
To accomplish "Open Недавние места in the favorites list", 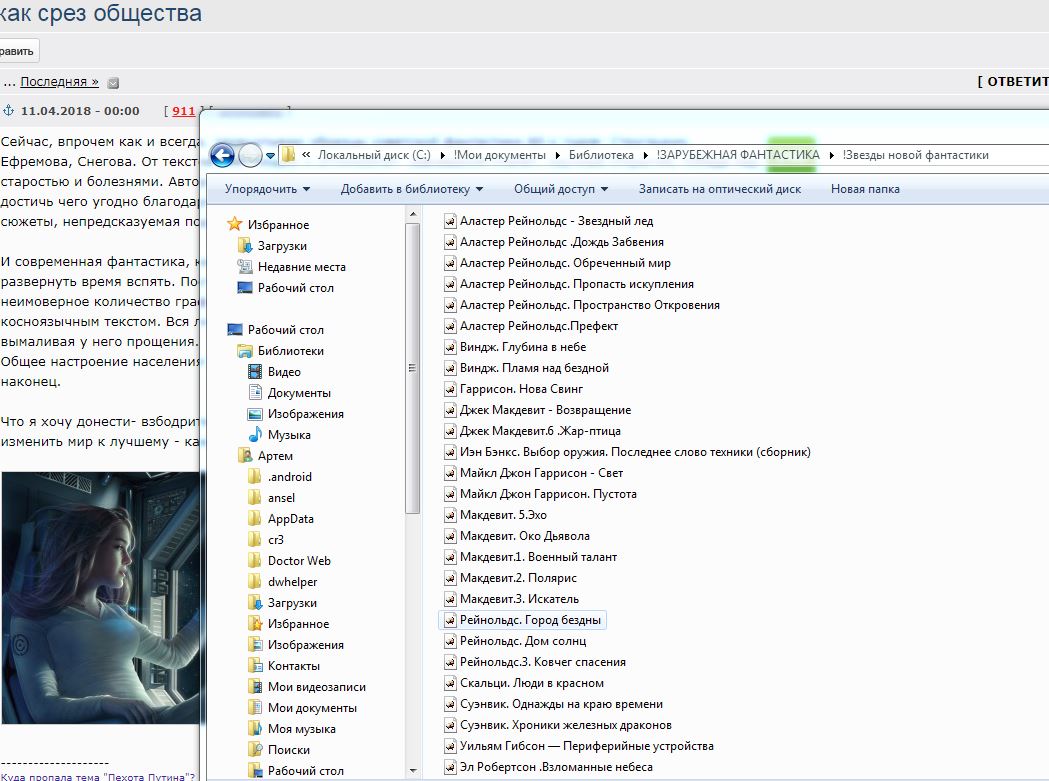I will [x=302, y=266].
